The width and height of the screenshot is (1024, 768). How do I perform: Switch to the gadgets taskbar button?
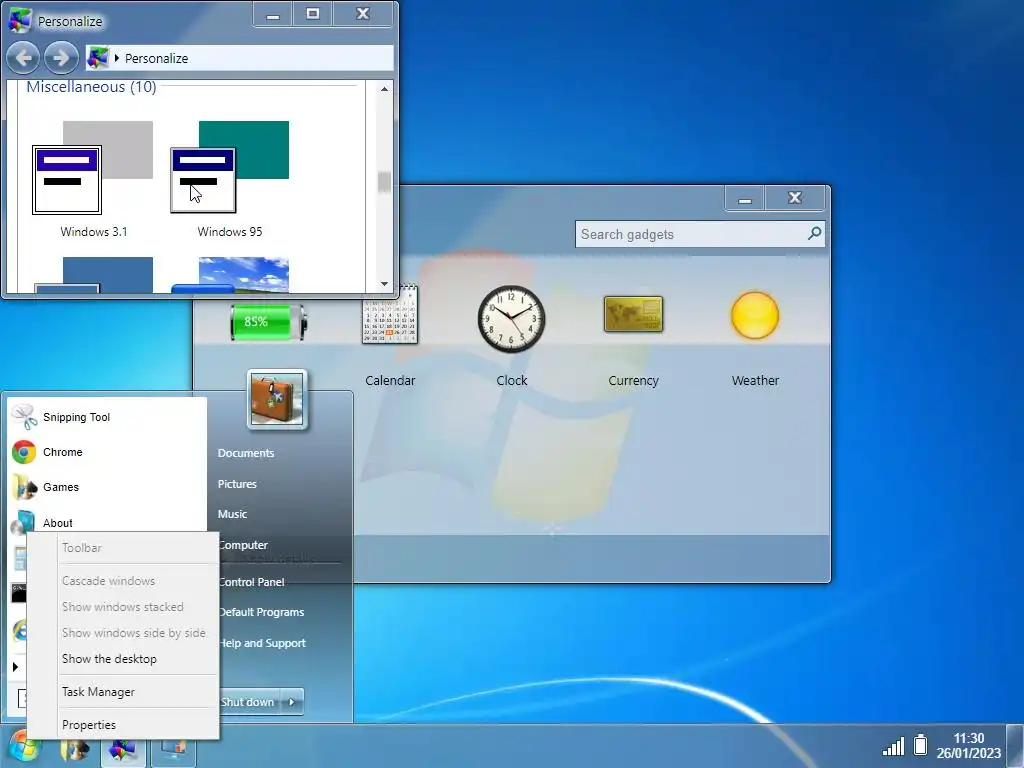[174, 748]
